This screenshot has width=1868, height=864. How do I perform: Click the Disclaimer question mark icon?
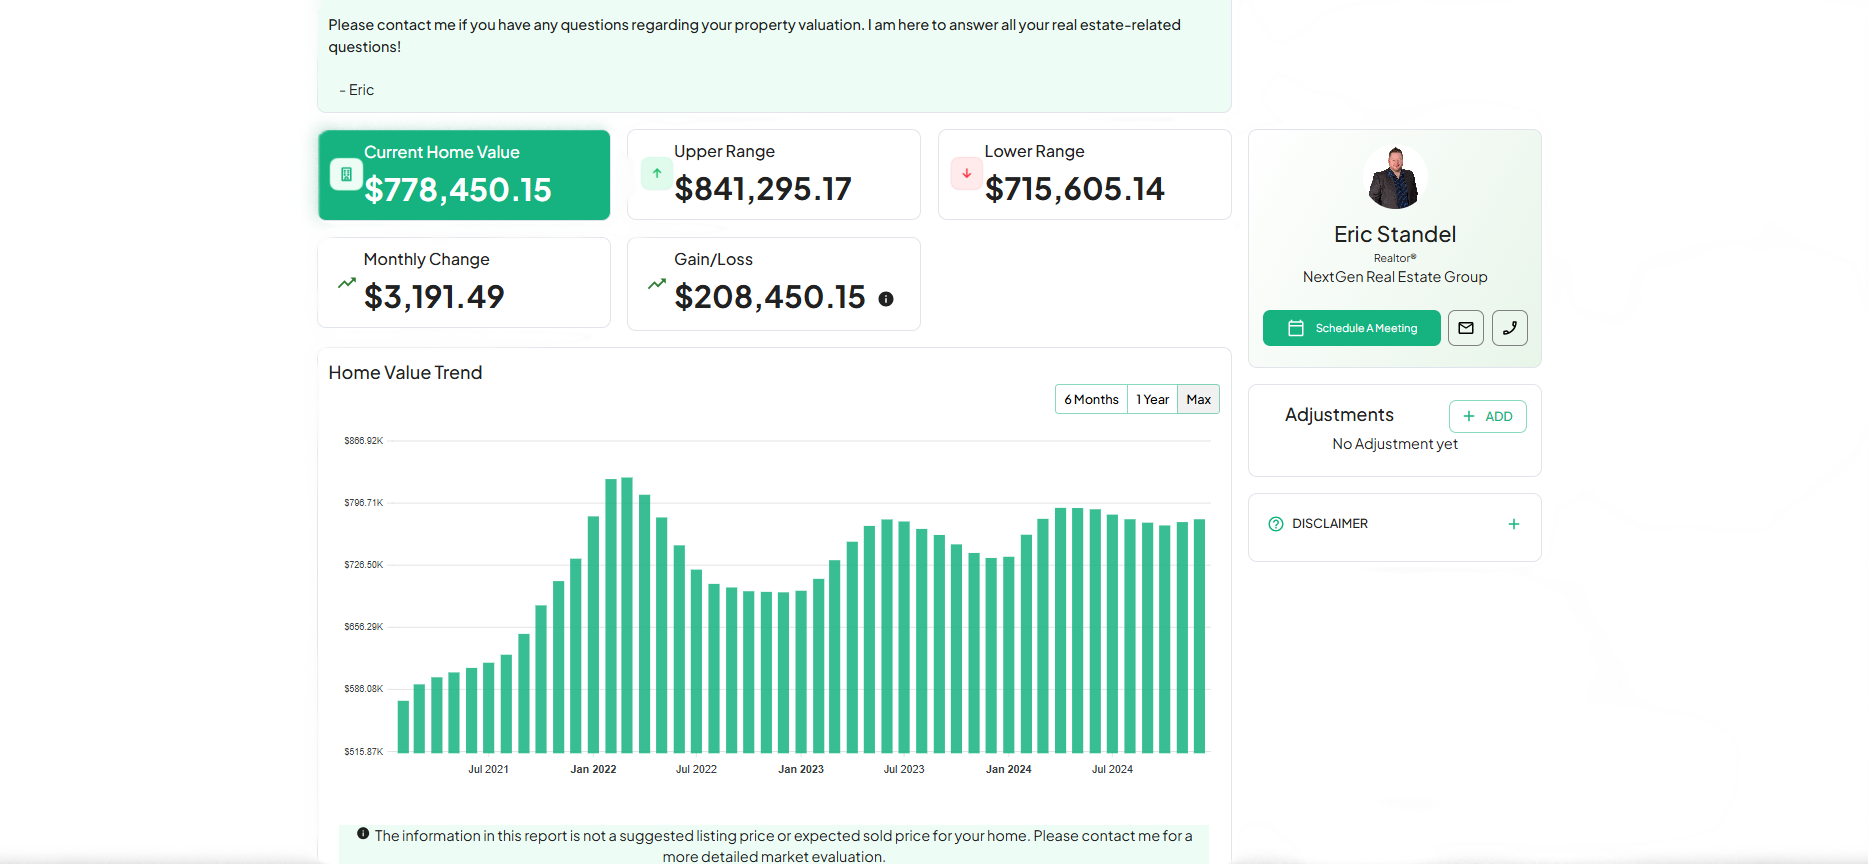coord(1276,524)
